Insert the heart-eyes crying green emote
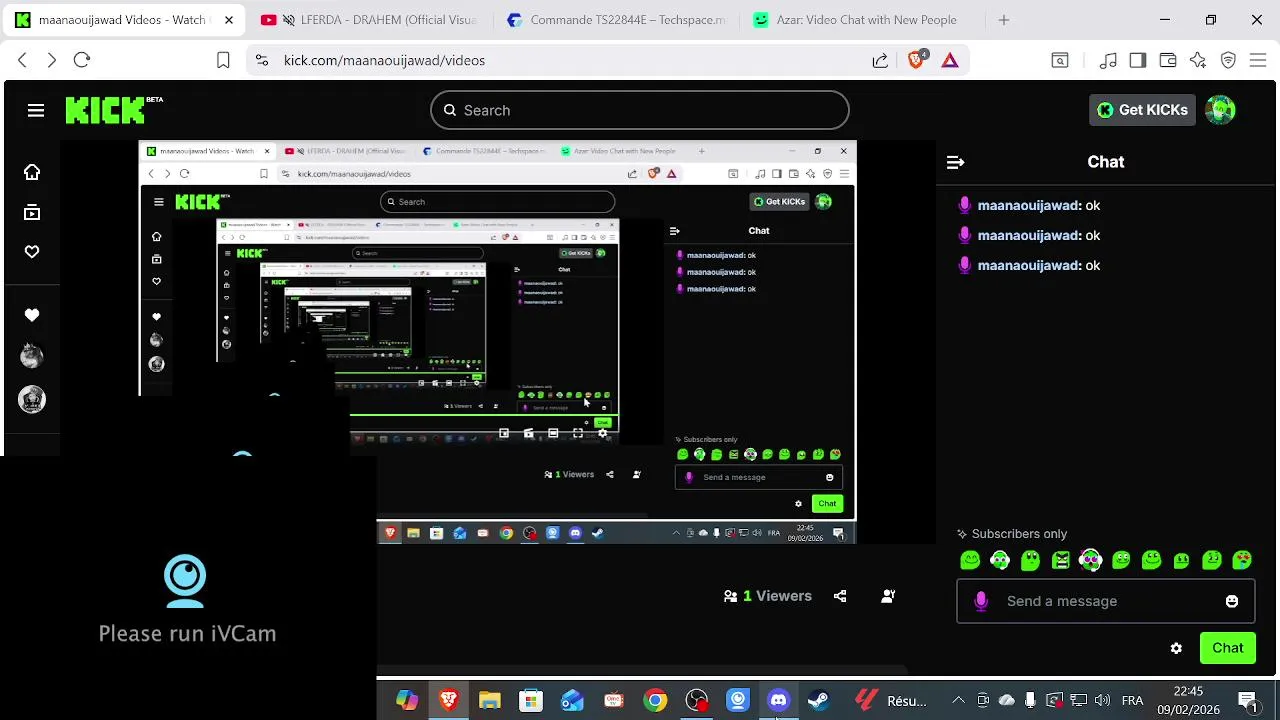 tap(1242, 561)
